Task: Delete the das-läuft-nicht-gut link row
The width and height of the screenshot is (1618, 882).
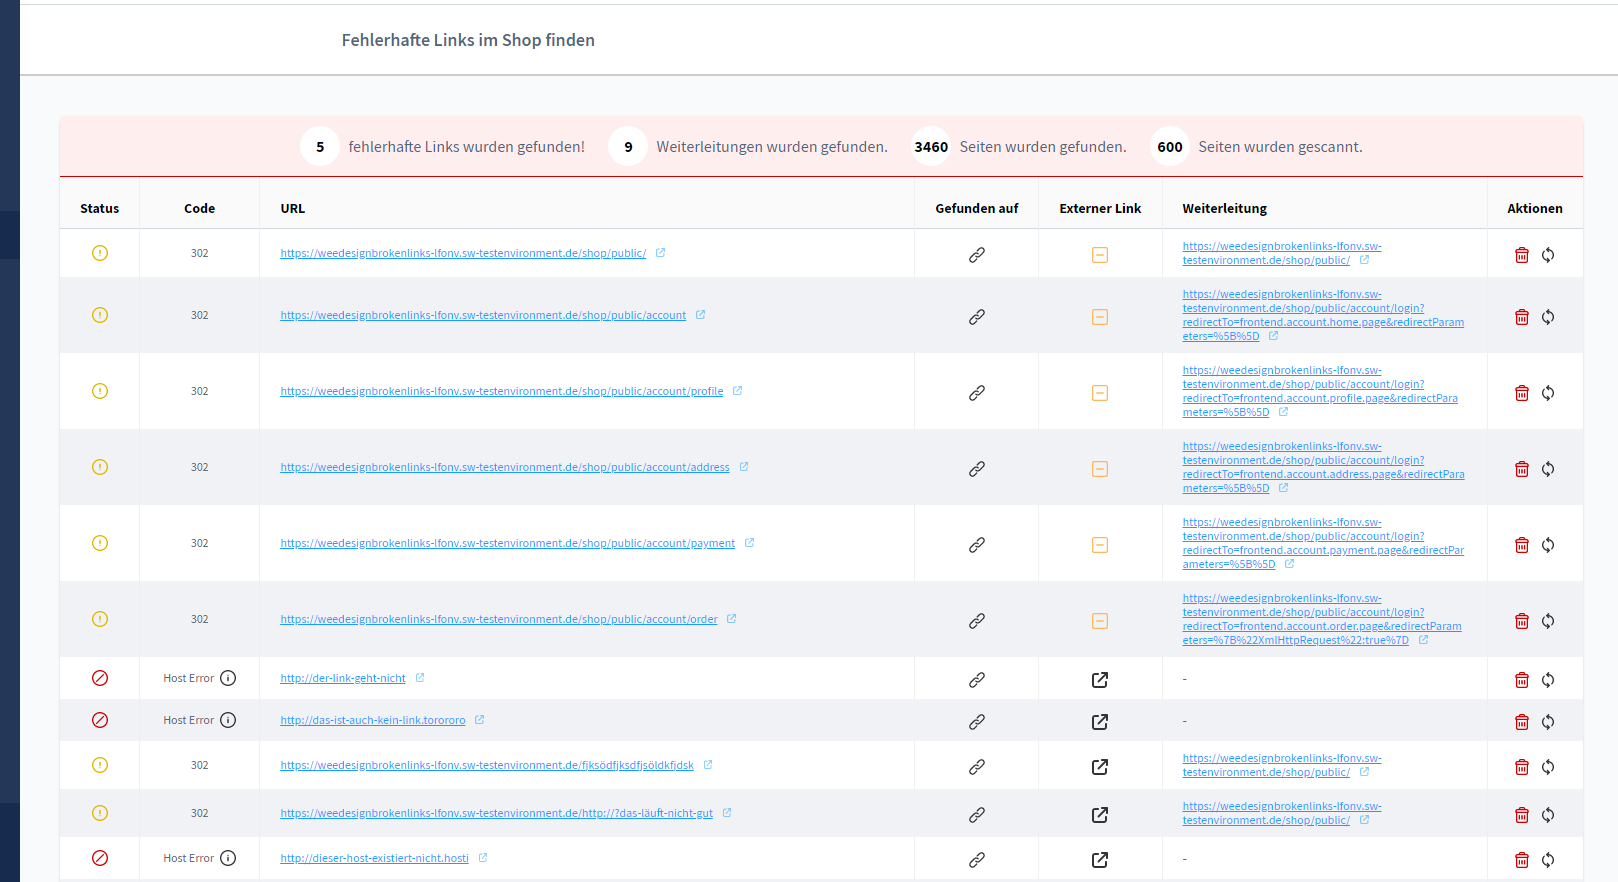Action: (1522, 815)
